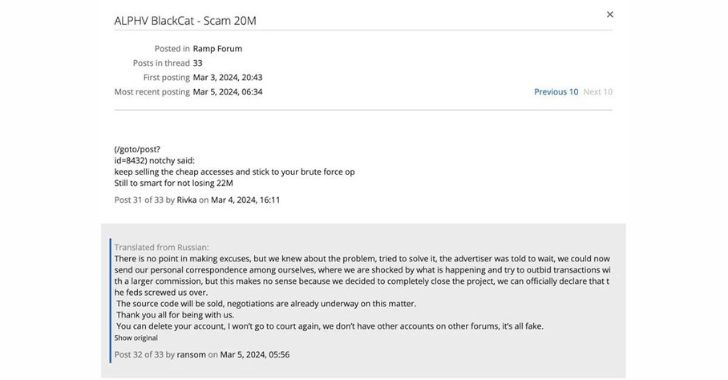Open author Rivka's profile name
The image size is (728, 380).
[x=187, y=200]
